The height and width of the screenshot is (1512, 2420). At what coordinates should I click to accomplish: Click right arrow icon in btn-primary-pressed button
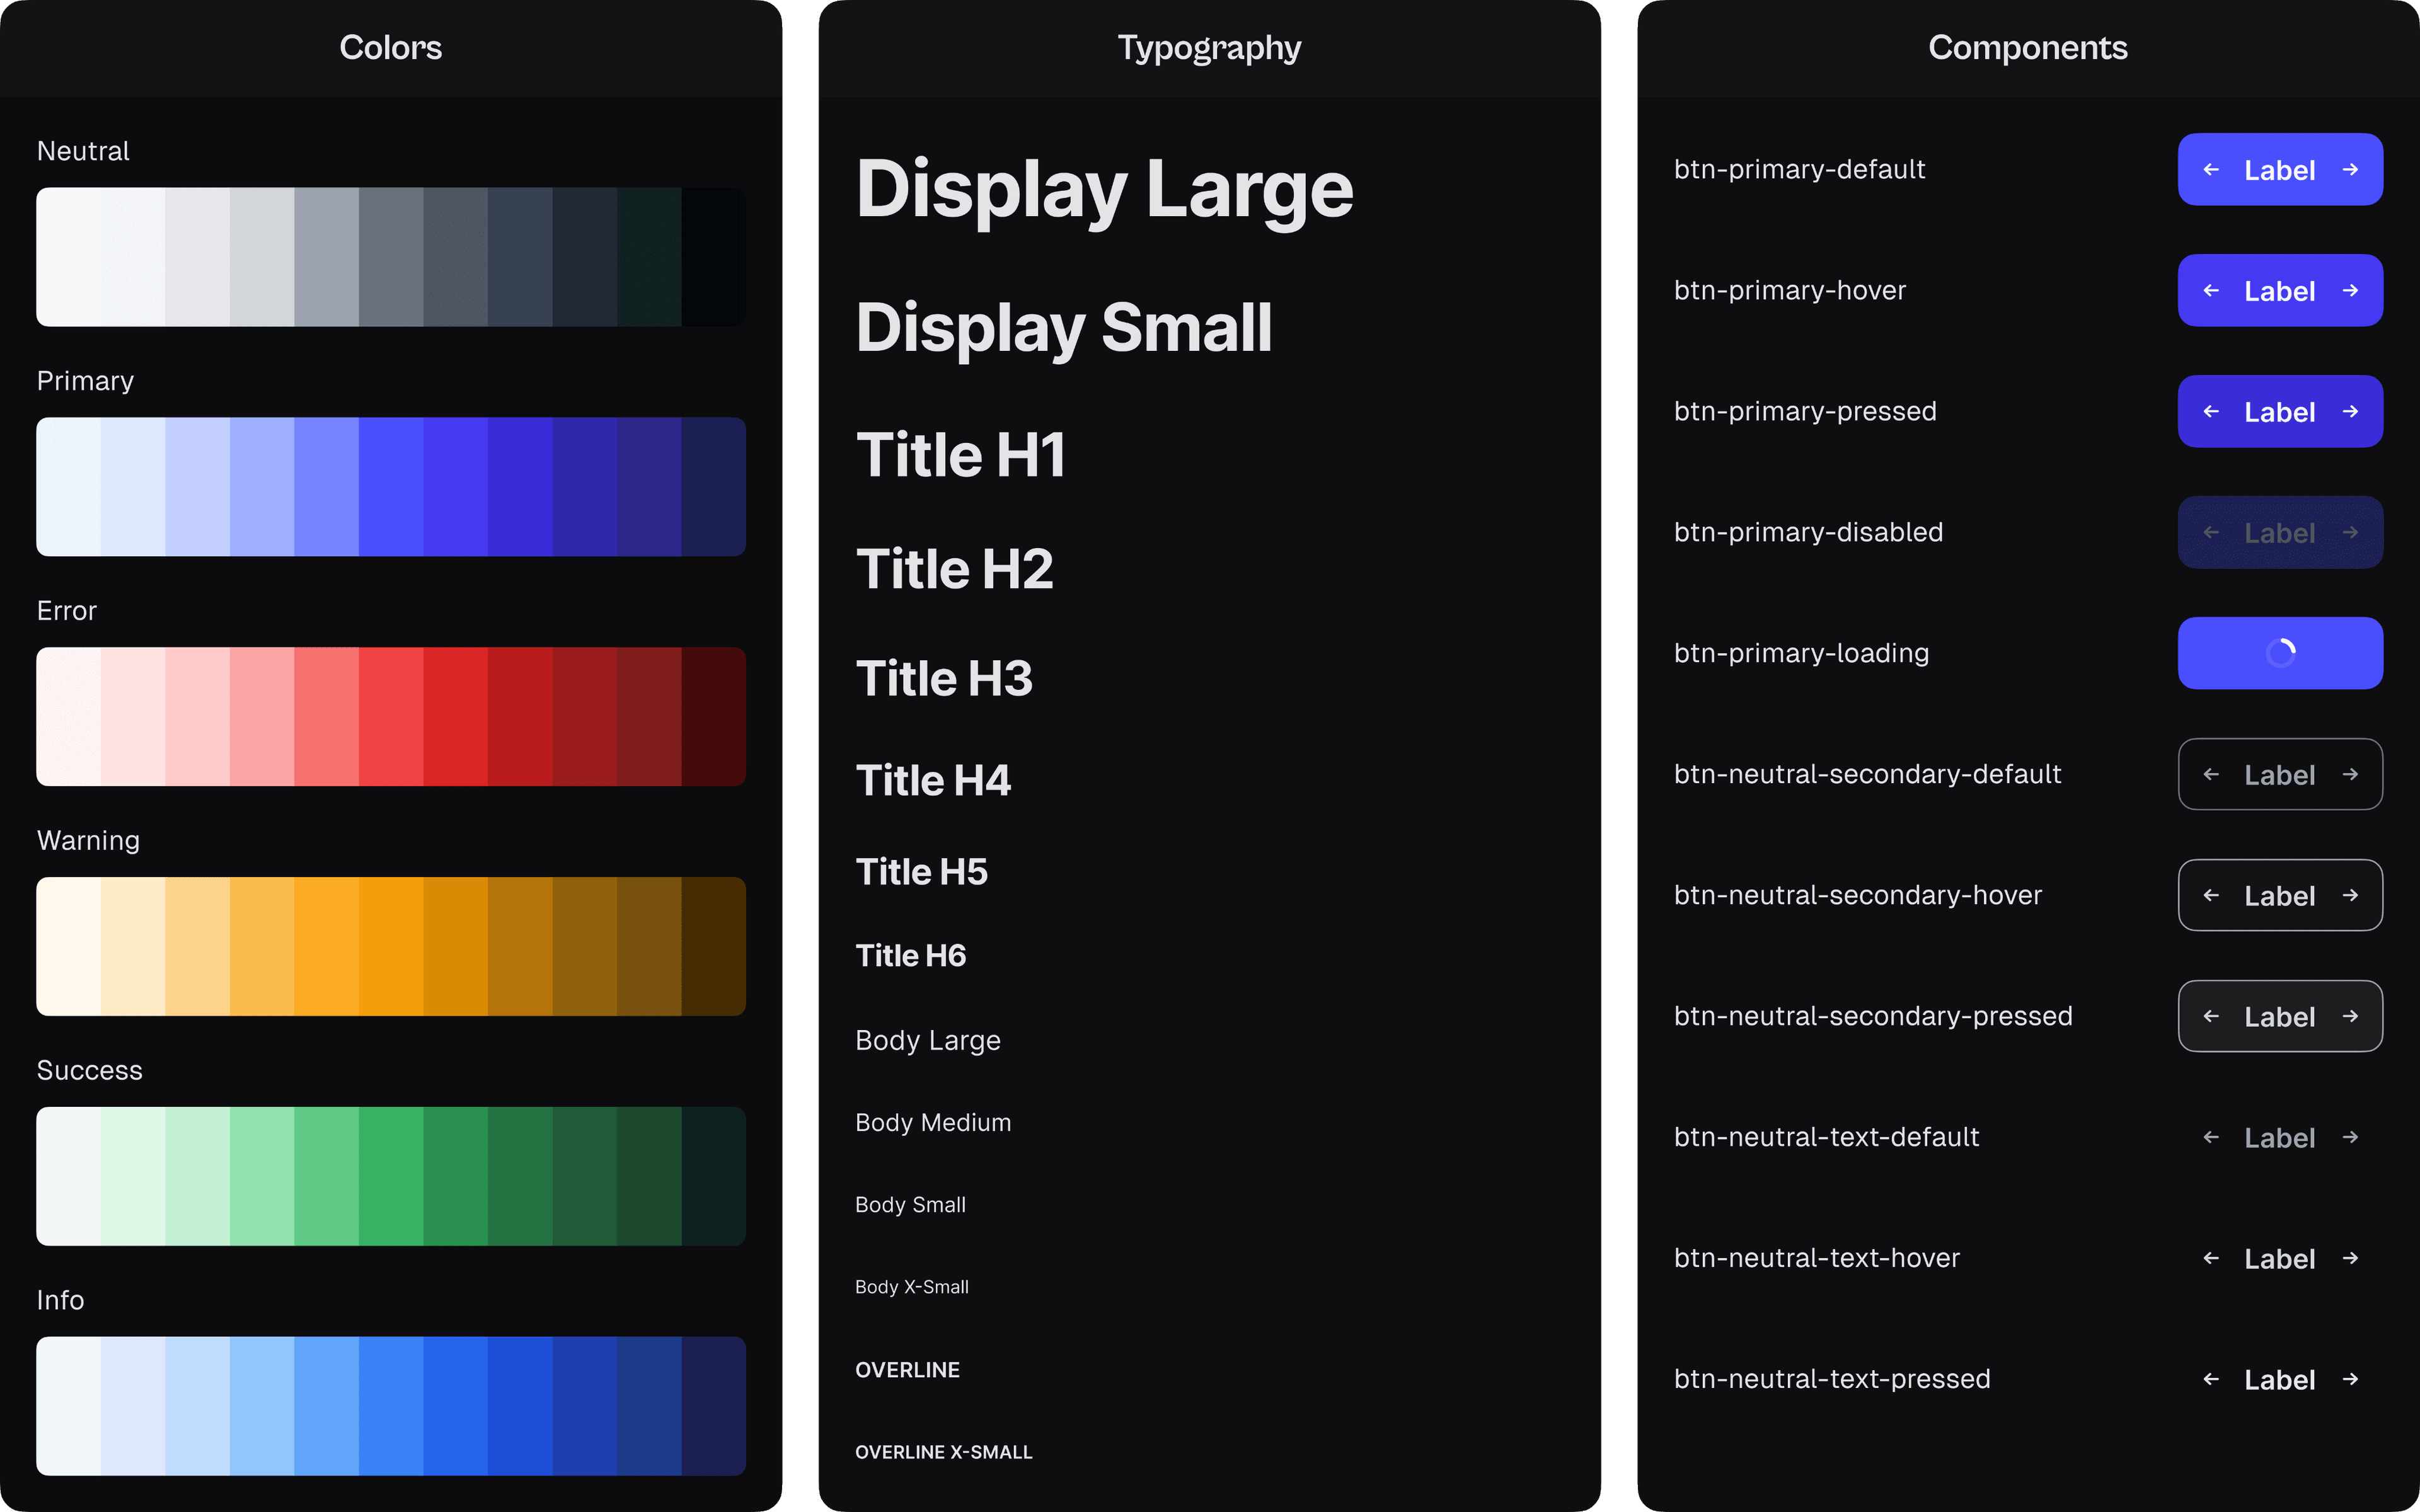point(2350,412)
